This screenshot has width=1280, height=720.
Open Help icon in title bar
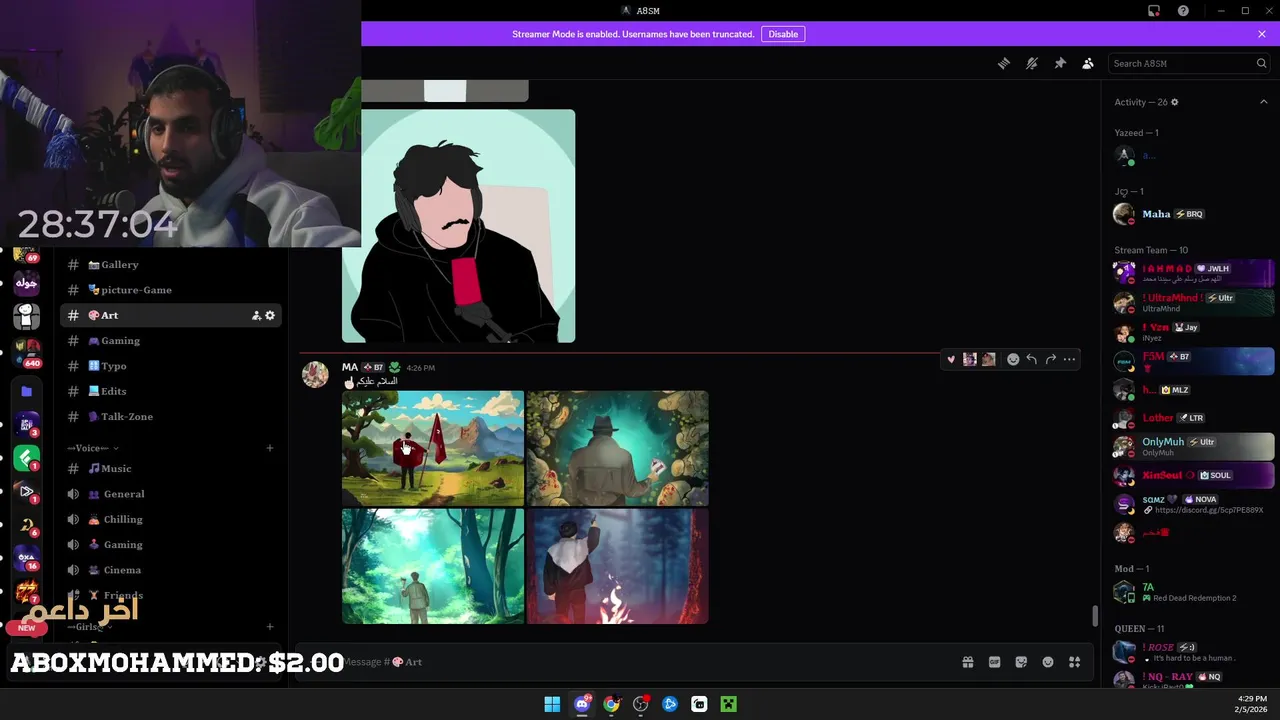click(1183, 11)
